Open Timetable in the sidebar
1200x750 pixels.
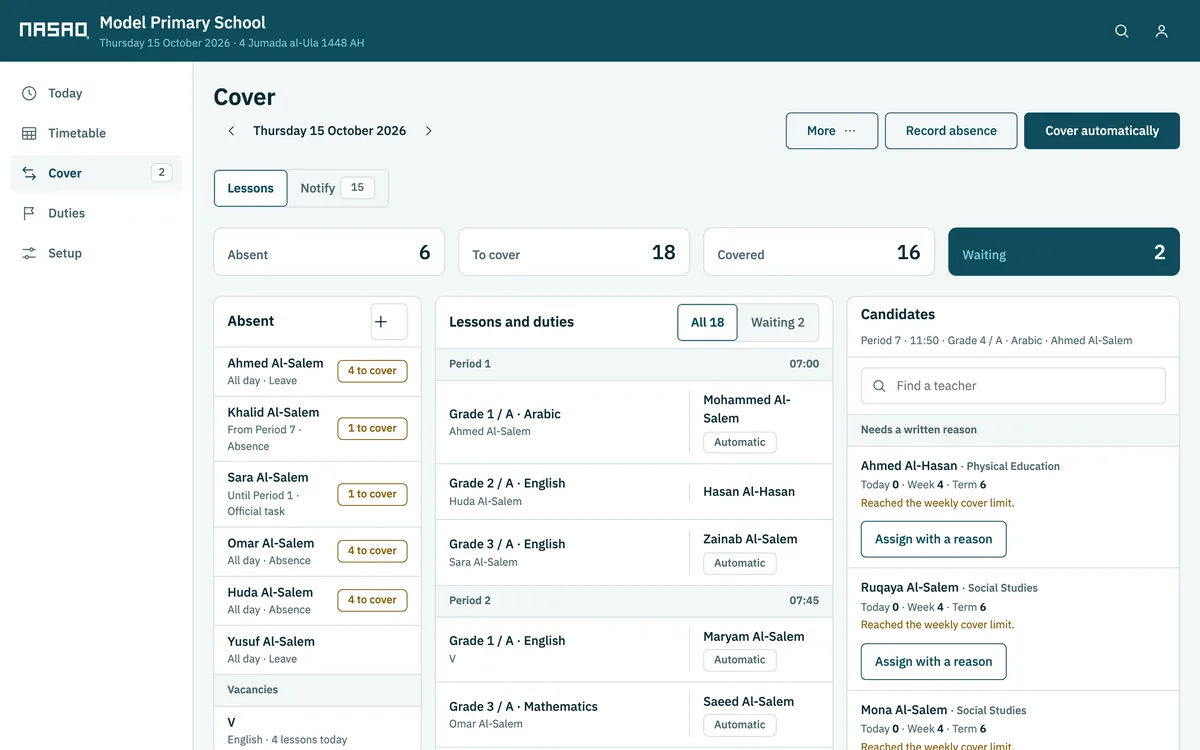[96, 133]
